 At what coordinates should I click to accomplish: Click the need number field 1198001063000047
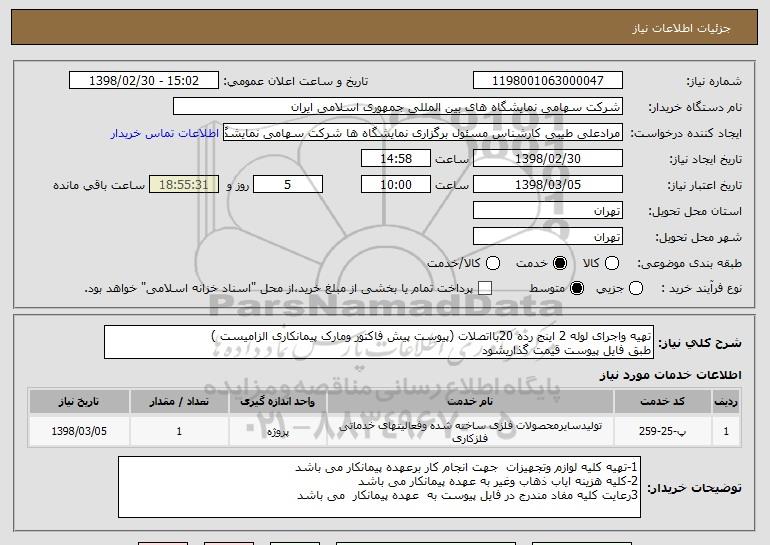click(x=548, y=81)
